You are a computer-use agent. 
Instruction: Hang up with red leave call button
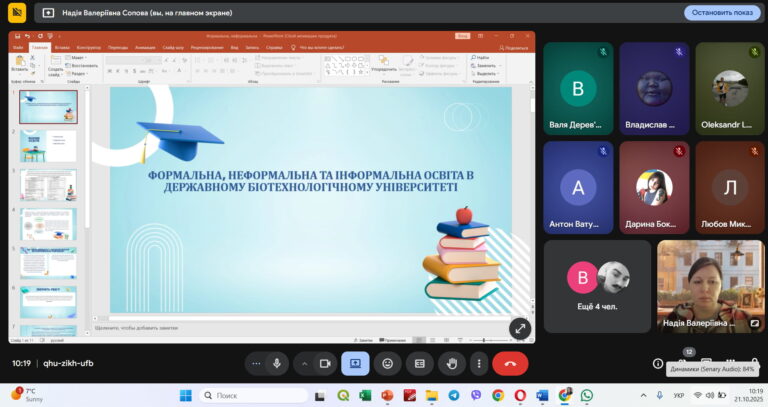point(510,363)
